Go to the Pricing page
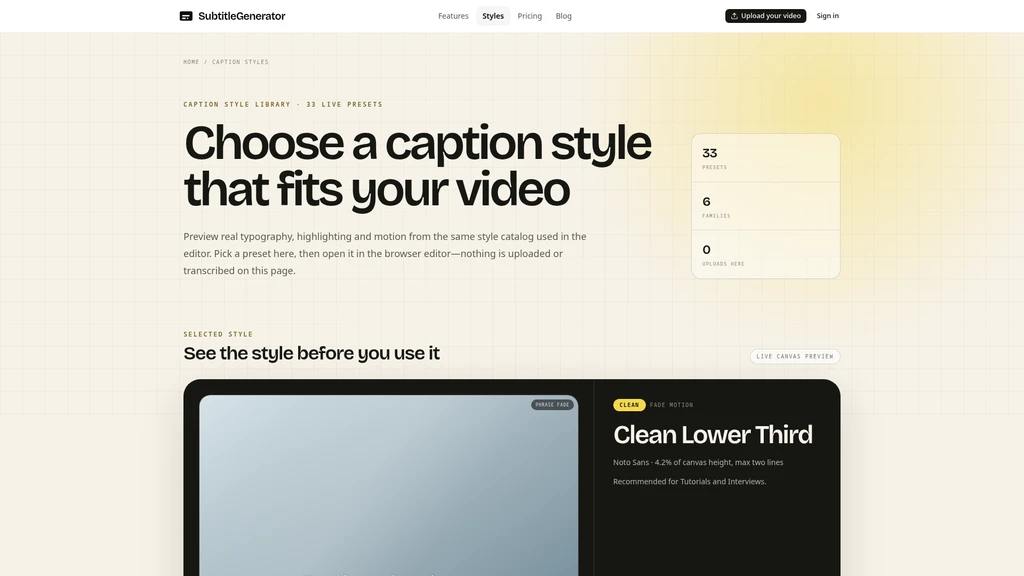1024x576 pixels. (x=530, y=16)
